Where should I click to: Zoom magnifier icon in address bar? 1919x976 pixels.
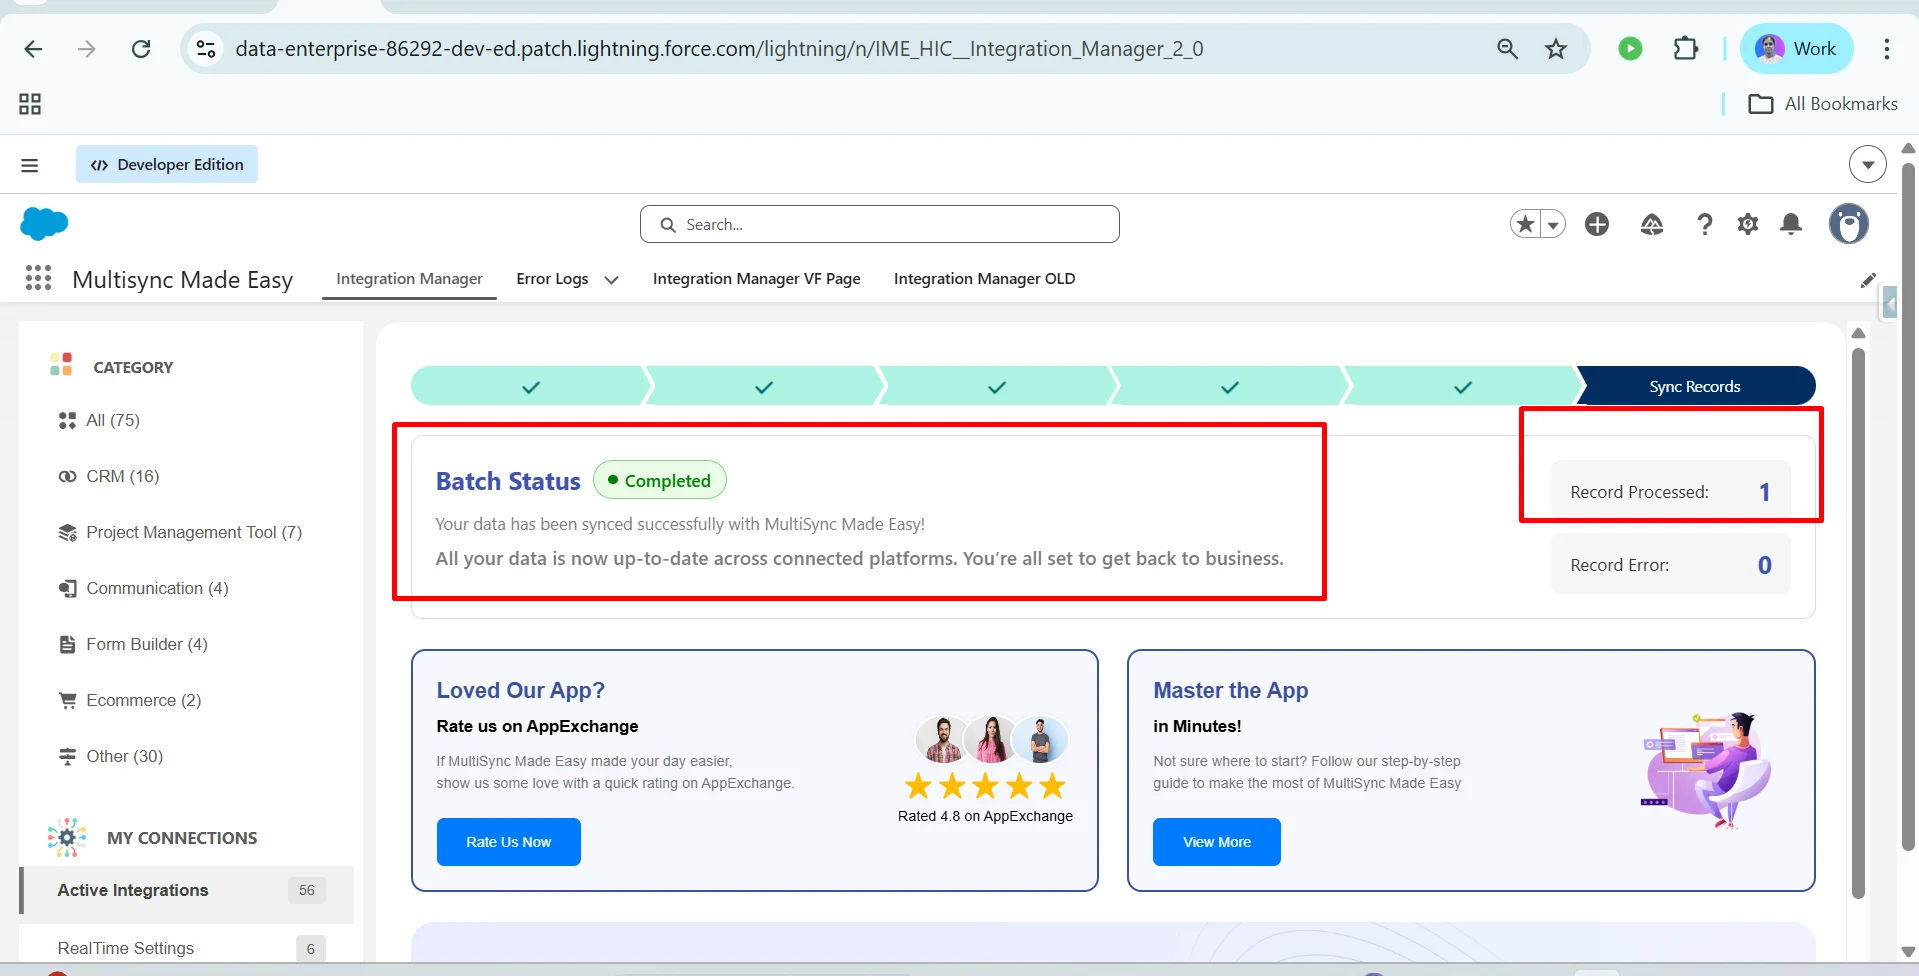pyautogui.click(x=1507, y=49)
